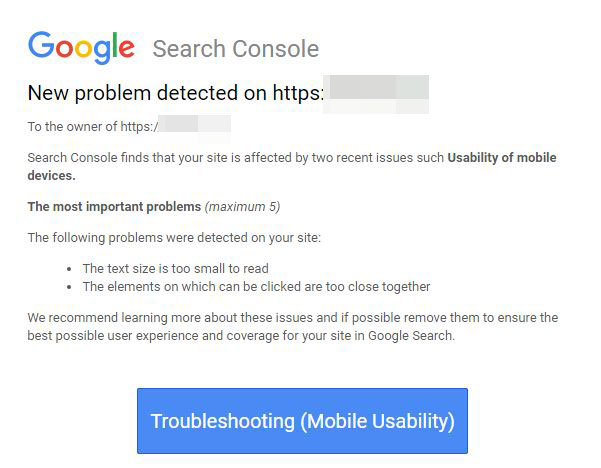Click the bullet before 'The elements' item
This screenshot has width=601, height=468.
[x=68, y=287]
